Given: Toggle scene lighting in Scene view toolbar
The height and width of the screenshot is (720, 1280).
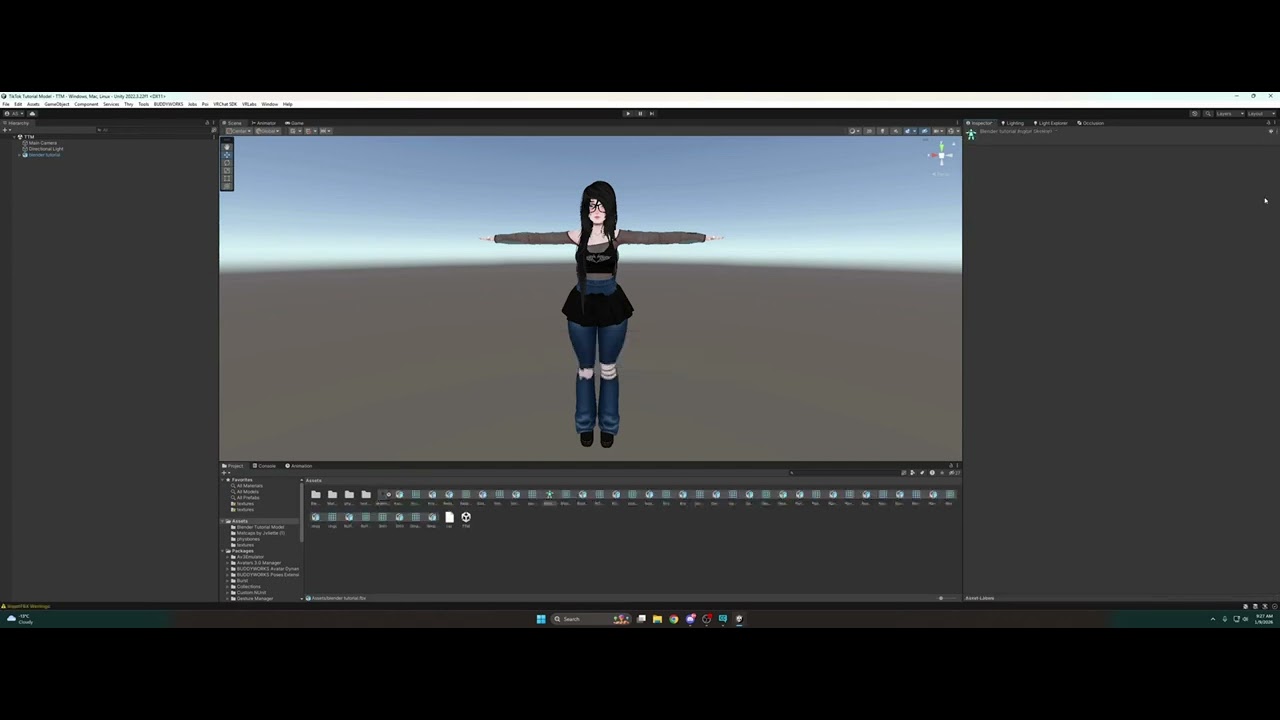Looking at the screenshot, I should click(882, 131).
